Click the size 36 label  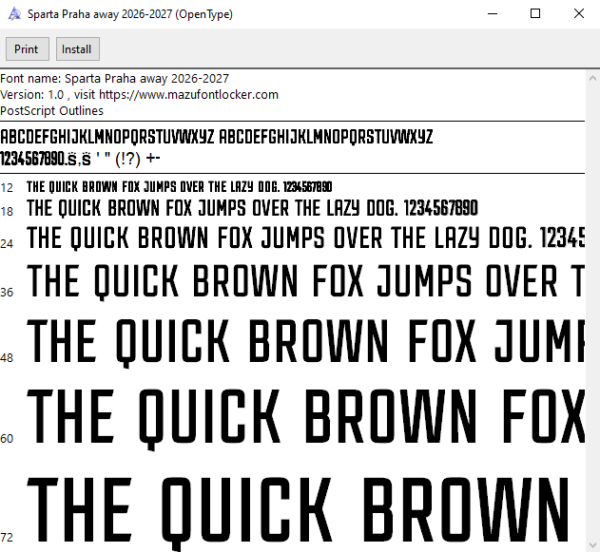(7, 293)
